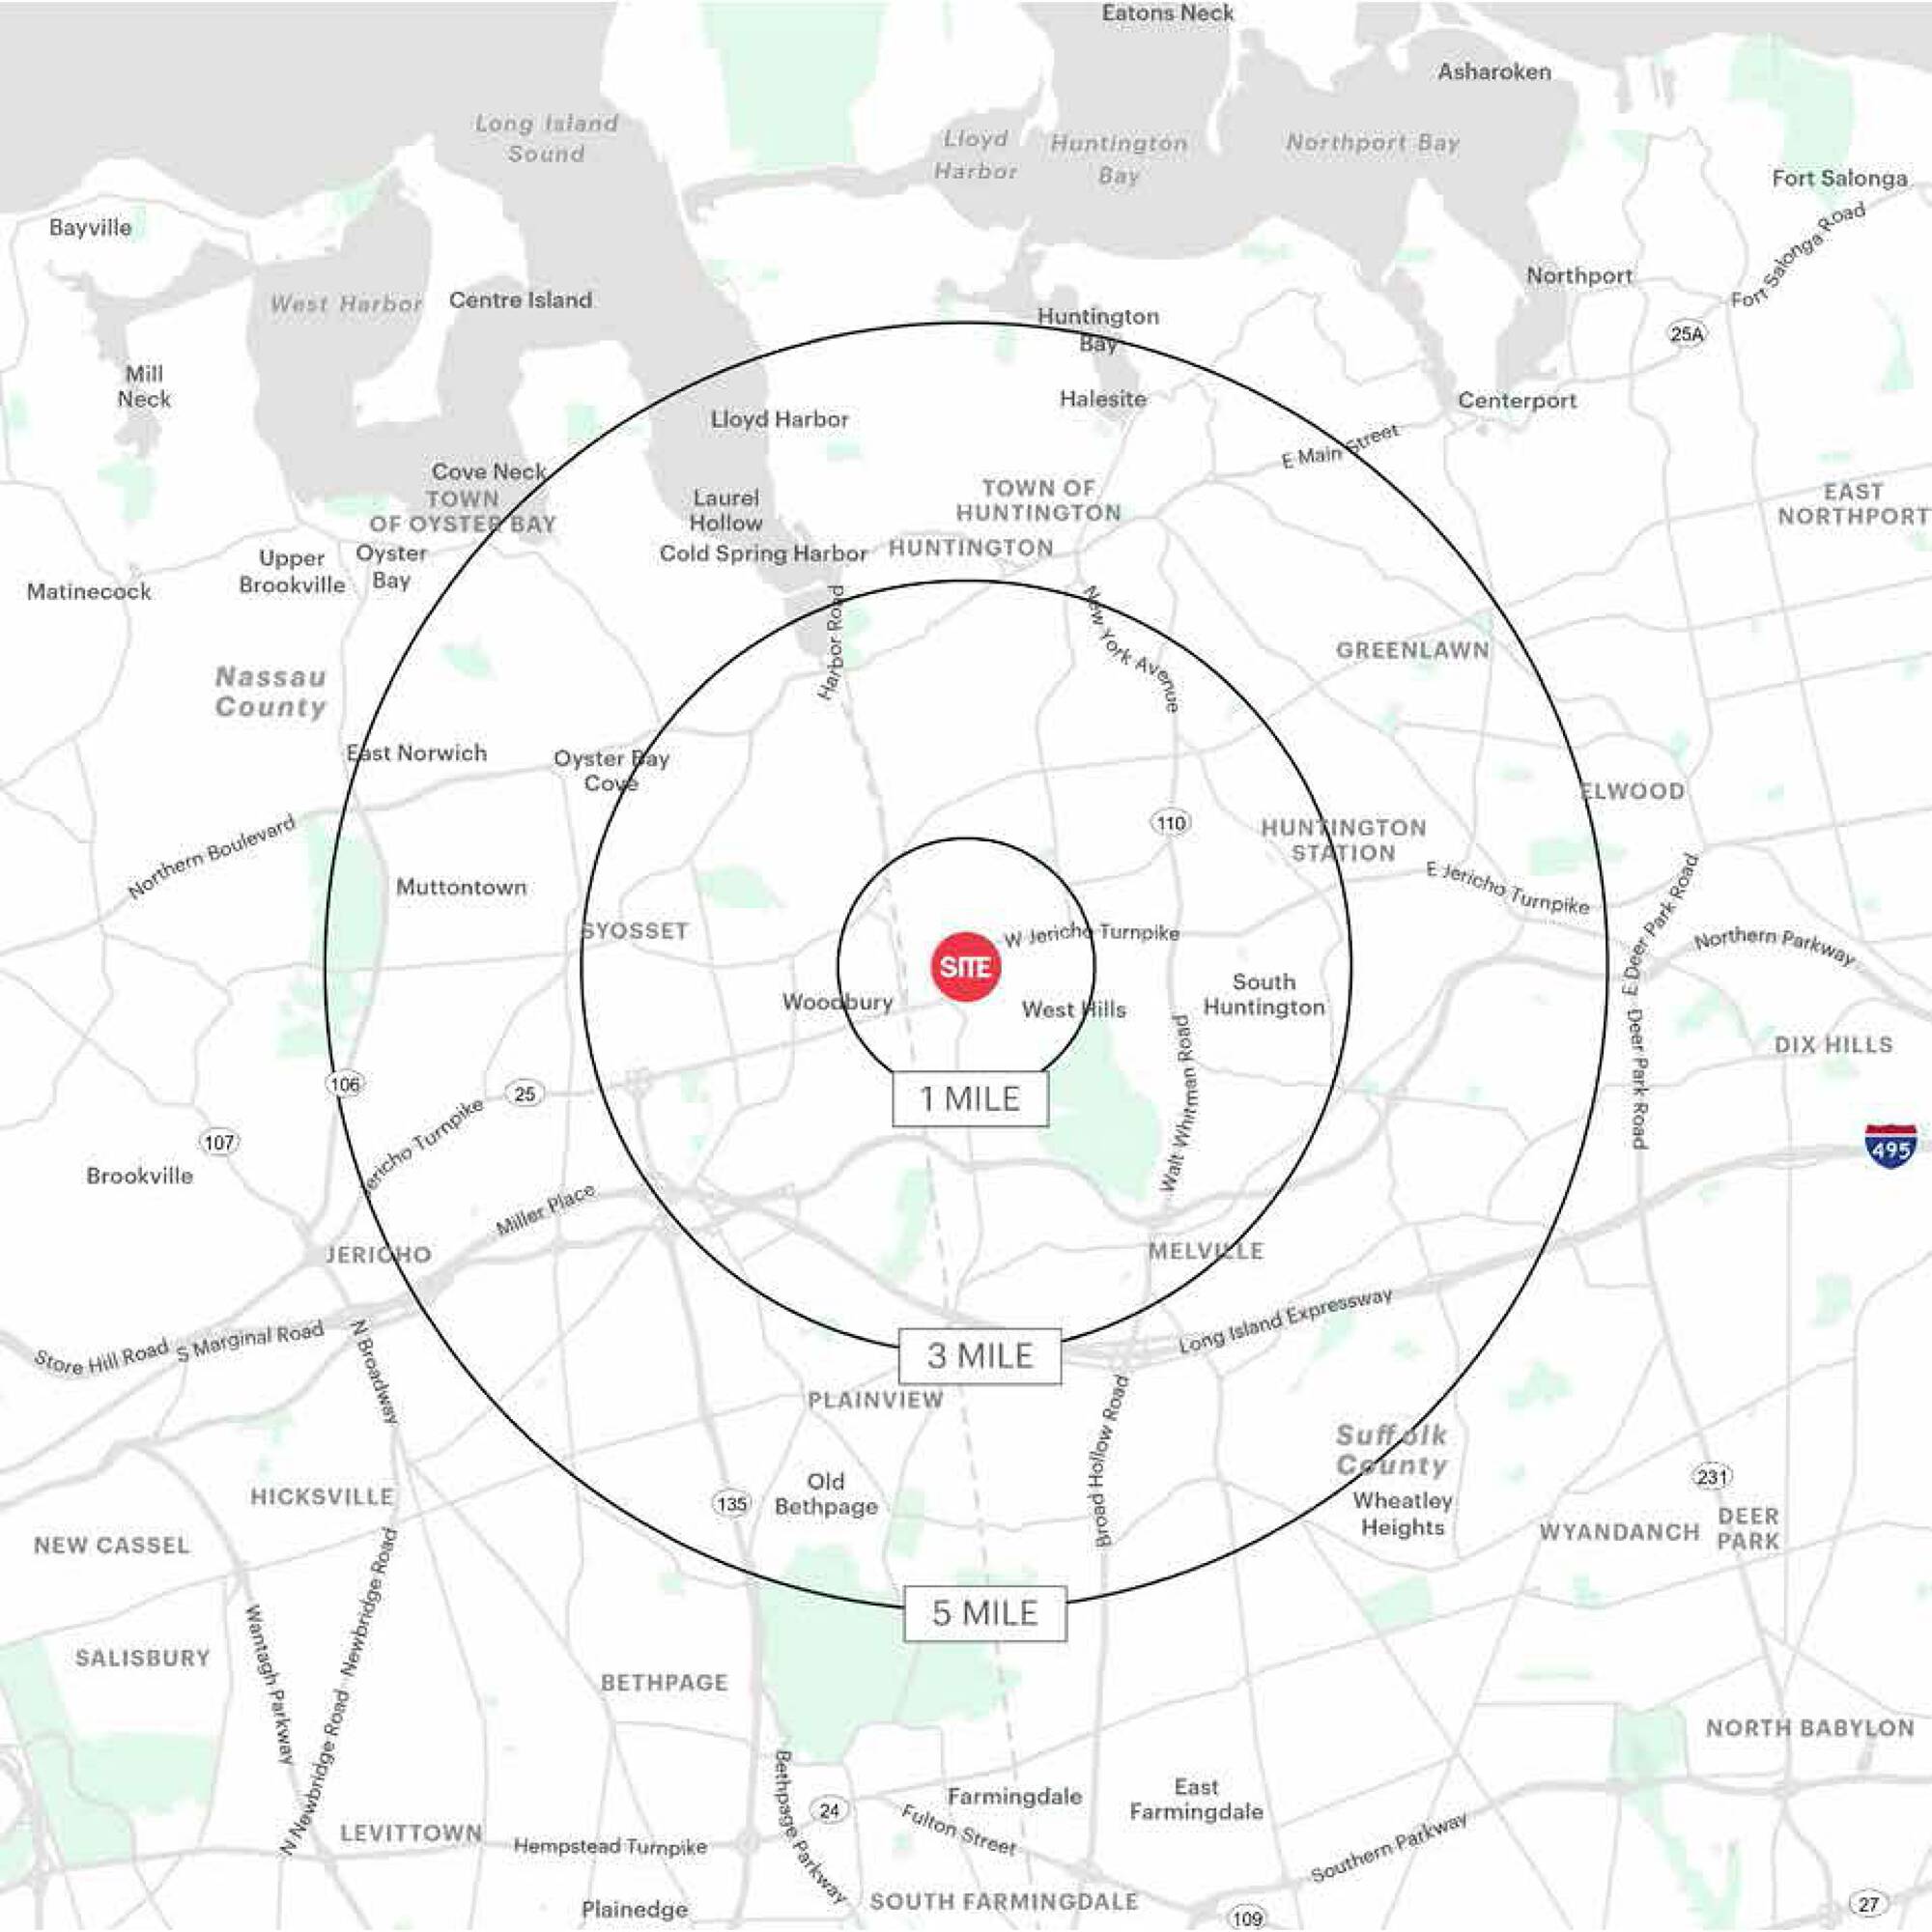1932x1932 pixels.
Task: Click the Nassau County label
Action: pos(270,692)
